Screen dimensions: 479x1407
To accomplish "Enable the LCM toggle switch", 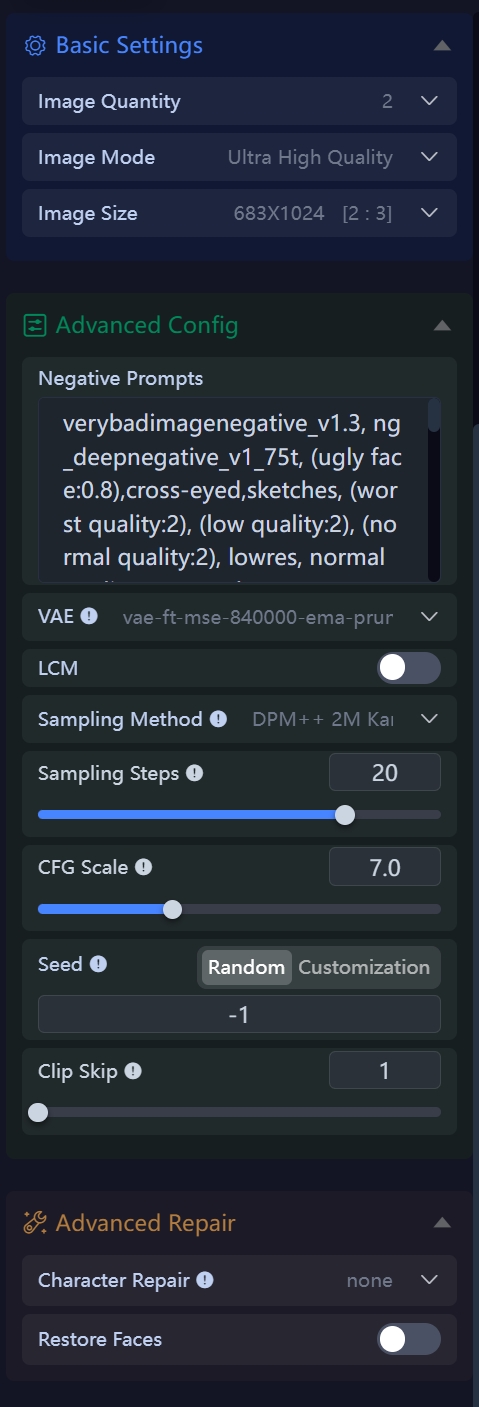I will tap(409, 668).
